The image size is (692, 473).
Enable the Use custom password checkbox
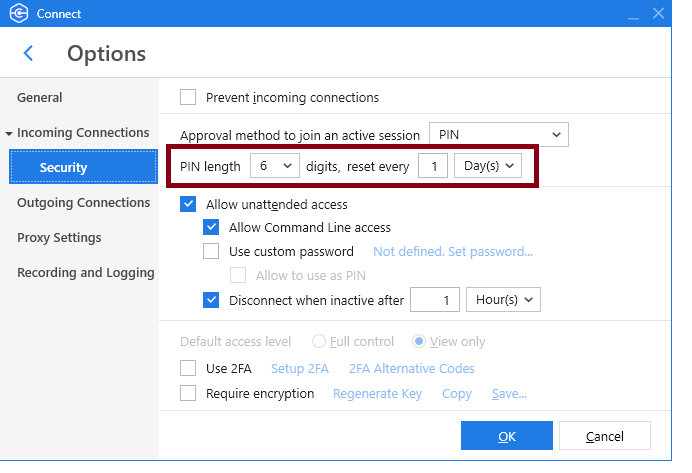[211, 252]
